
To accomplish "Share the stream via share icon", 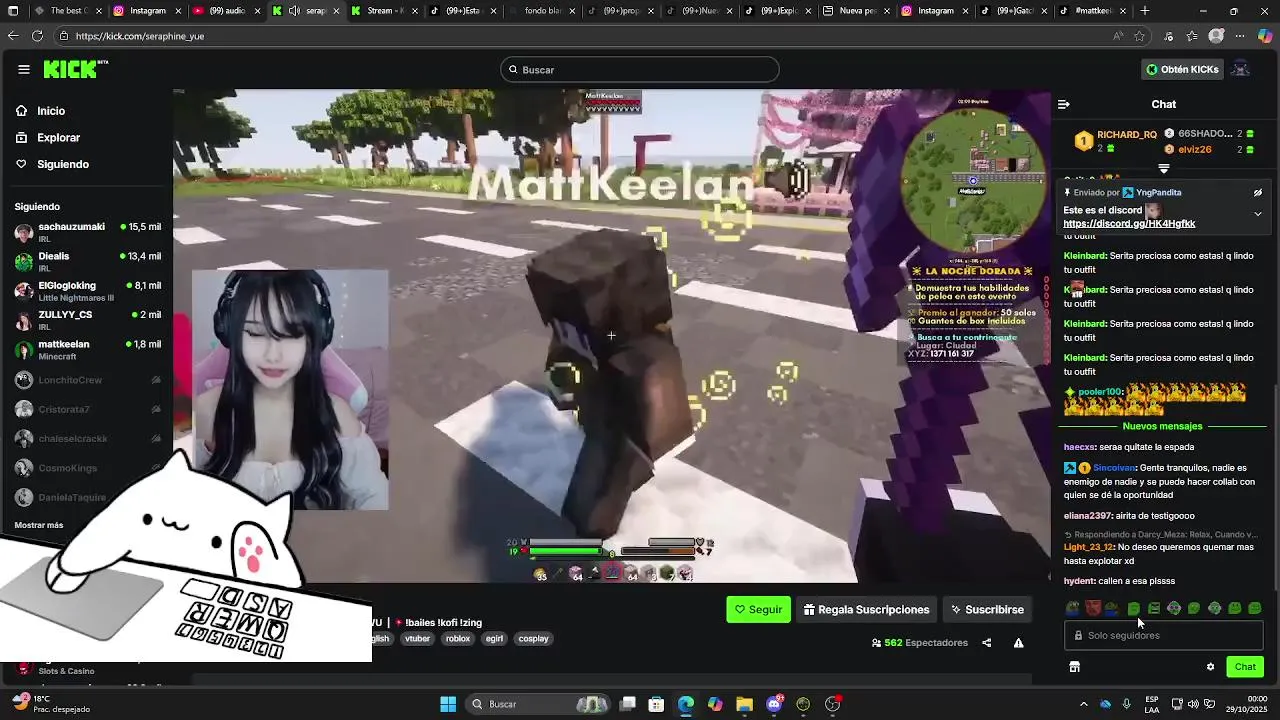I will click(986, 643).
